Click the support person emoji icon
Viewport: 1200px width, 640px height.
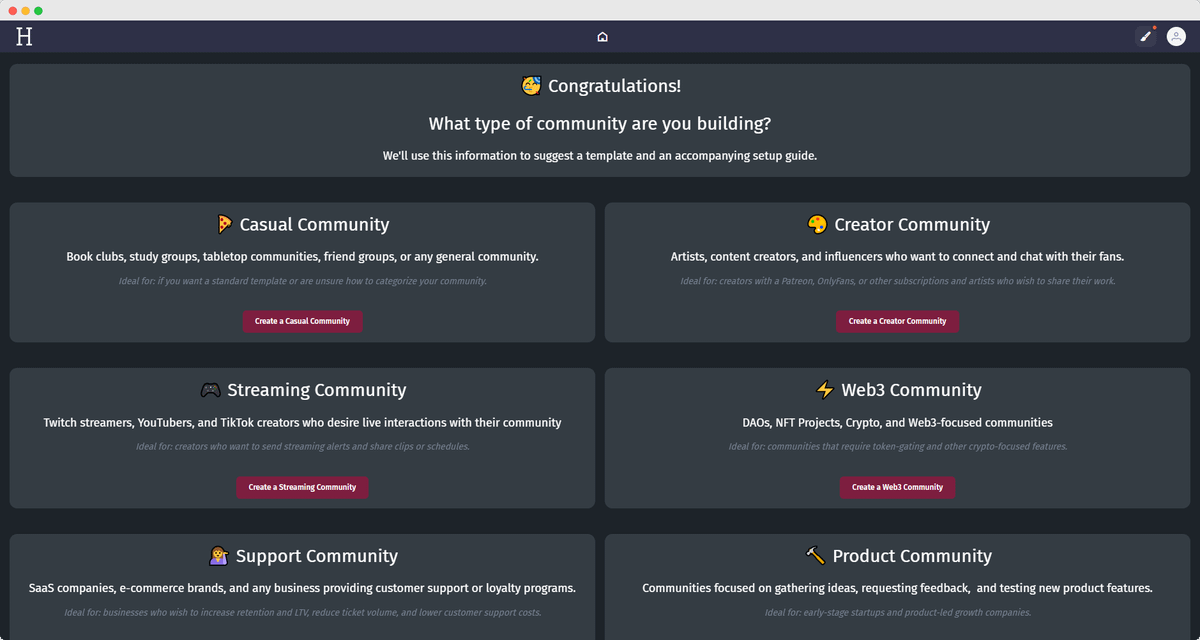219,555
